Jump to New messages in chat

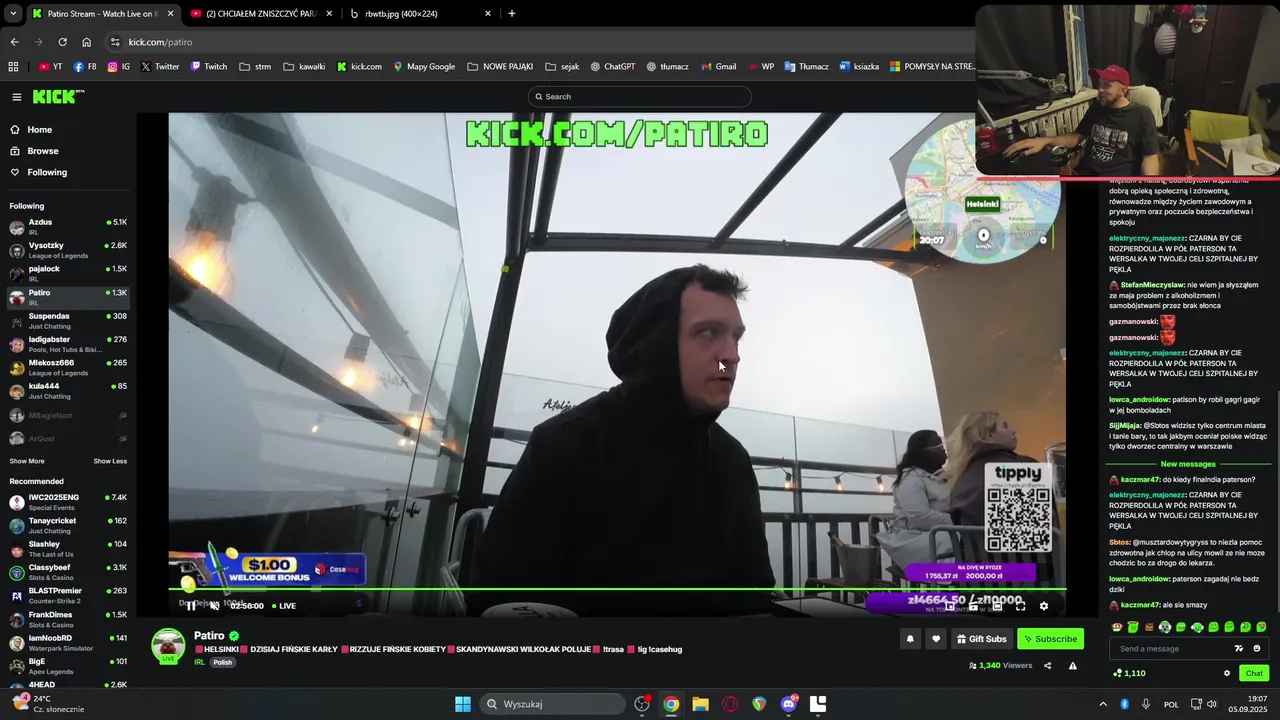[1188, 464]
